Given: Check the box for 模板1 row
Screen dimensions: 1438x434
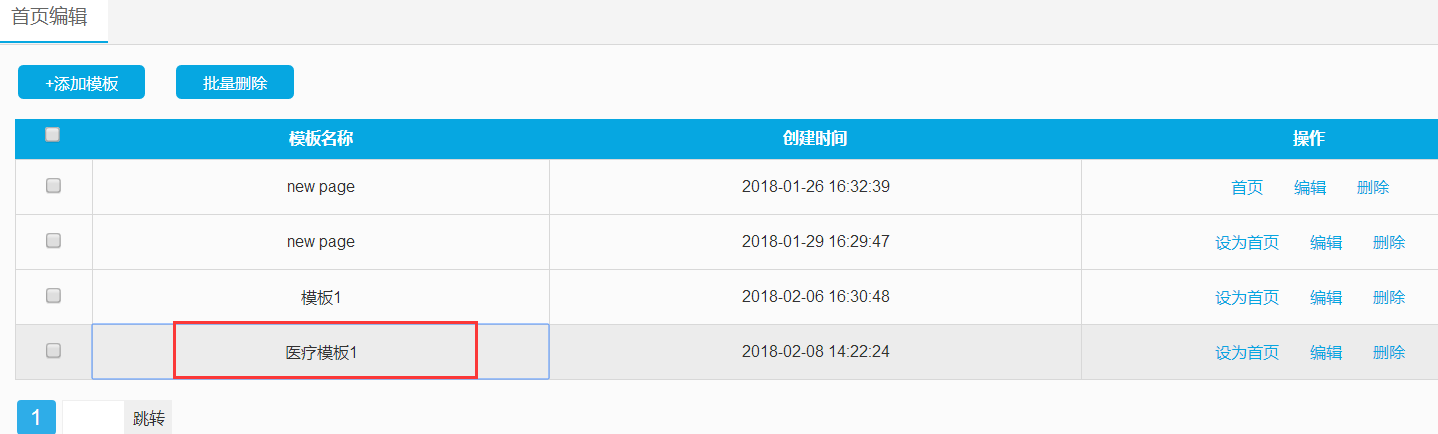Looking at the screenshot, I should coord(54,295).
